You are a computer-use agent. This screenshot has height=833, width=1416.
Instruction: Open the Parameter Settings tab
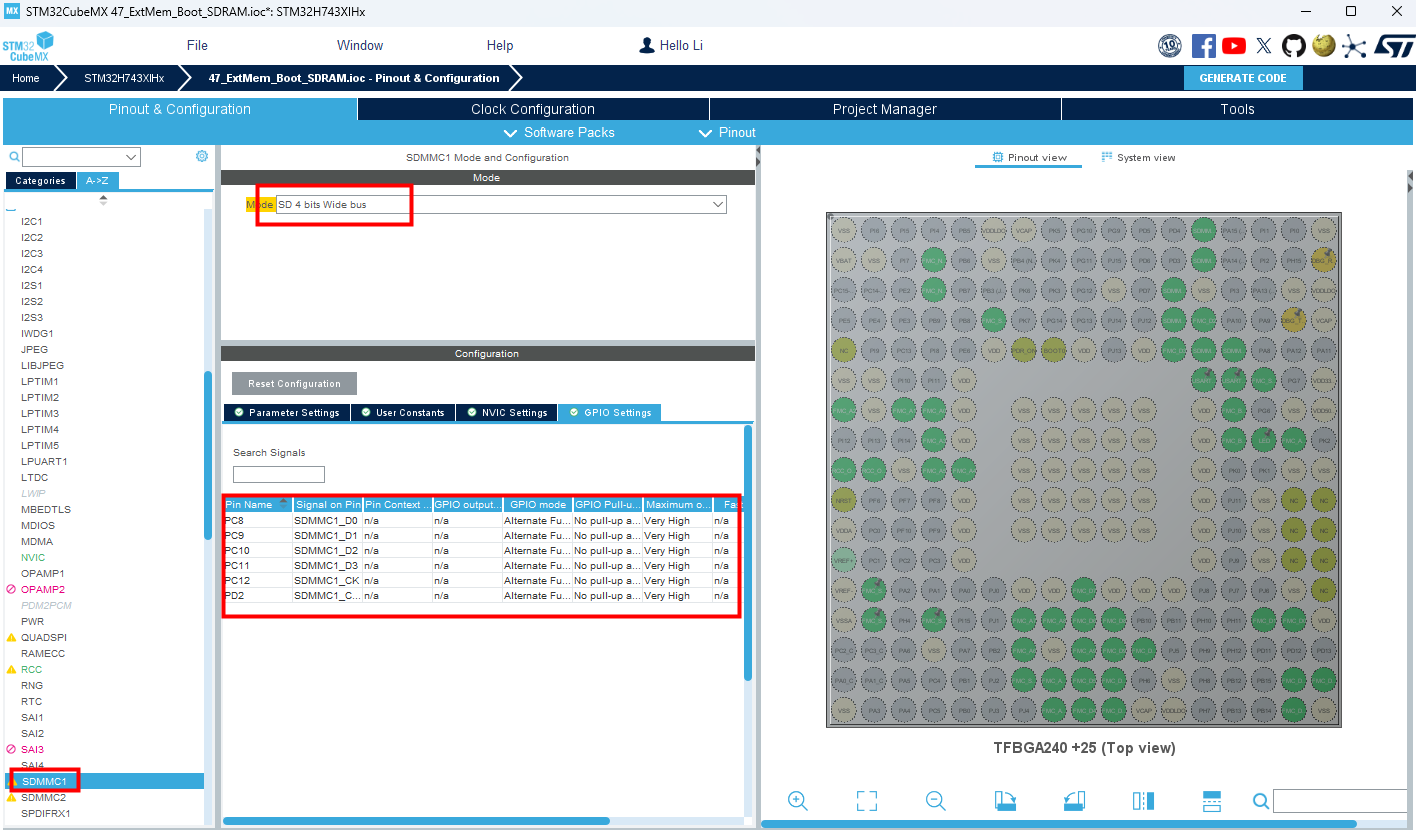286,412
